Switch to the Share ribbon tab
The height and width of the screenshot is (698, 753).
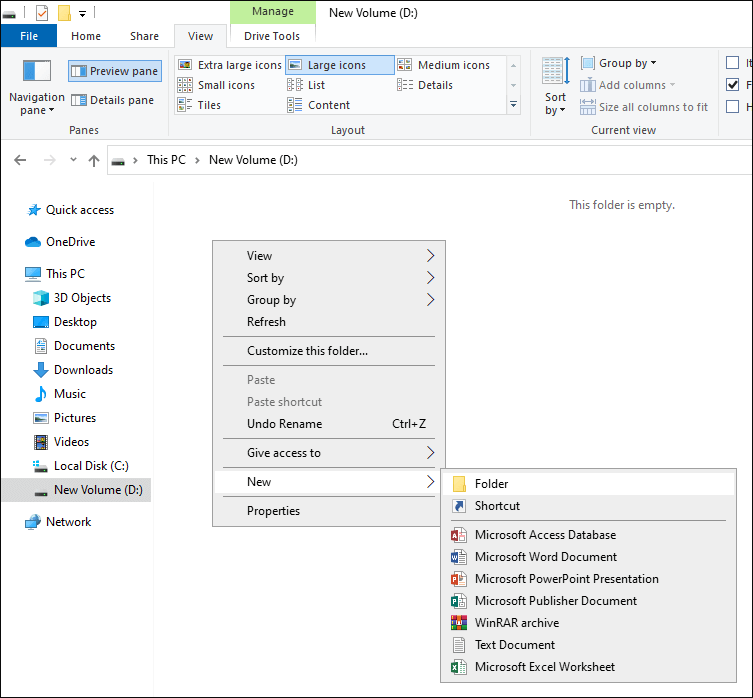coord(144,36)
